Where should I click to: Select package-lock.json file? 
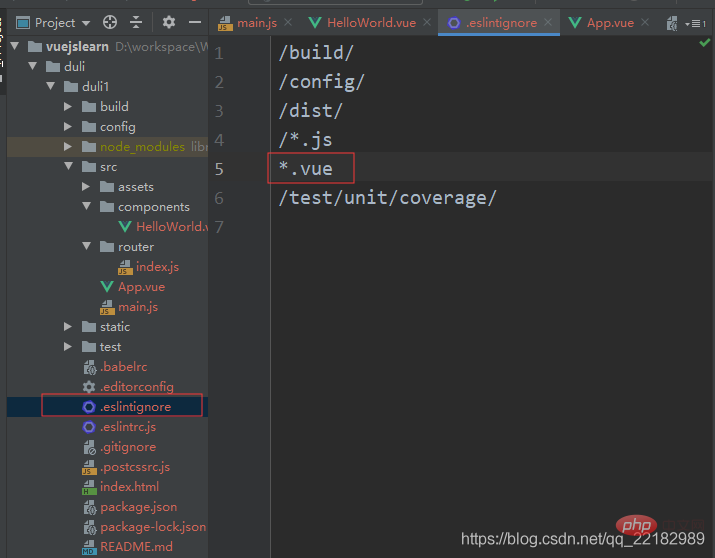click(153, 527)
